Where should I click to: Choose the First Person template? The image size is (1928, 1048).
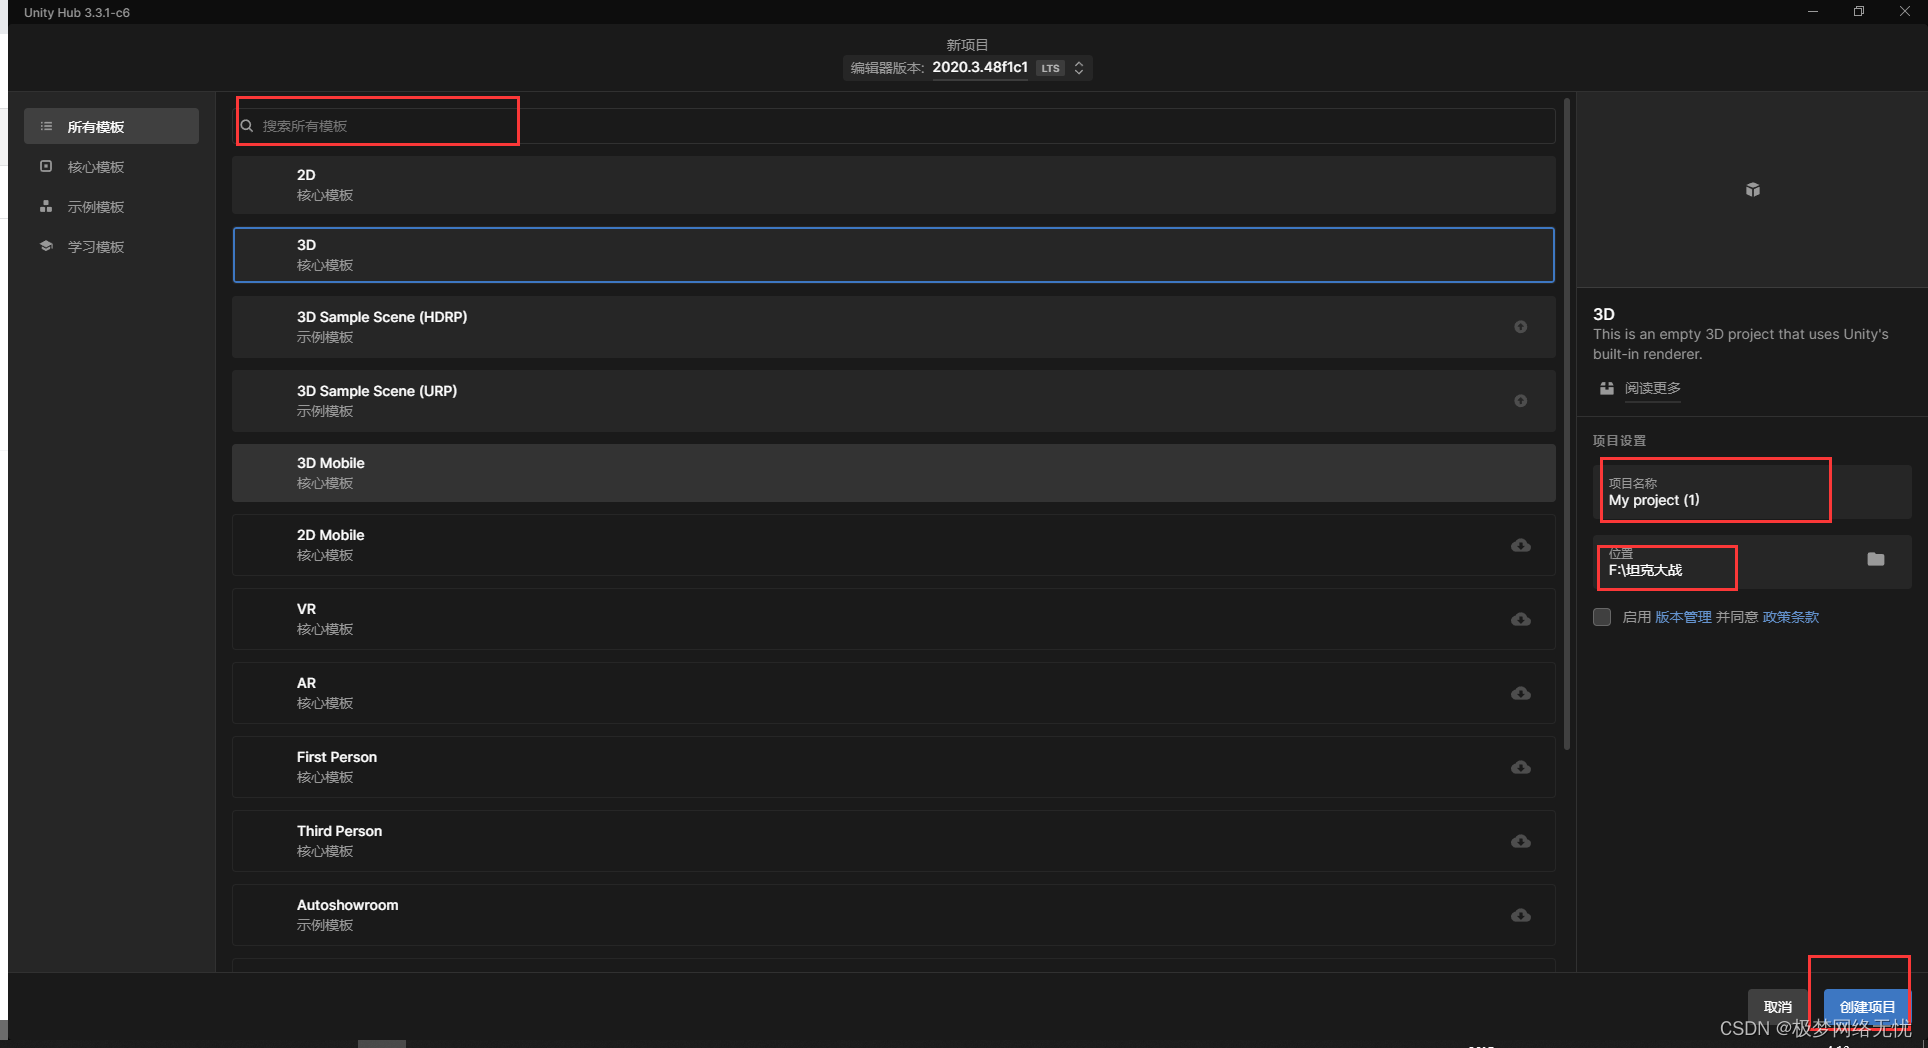(893, 767)
